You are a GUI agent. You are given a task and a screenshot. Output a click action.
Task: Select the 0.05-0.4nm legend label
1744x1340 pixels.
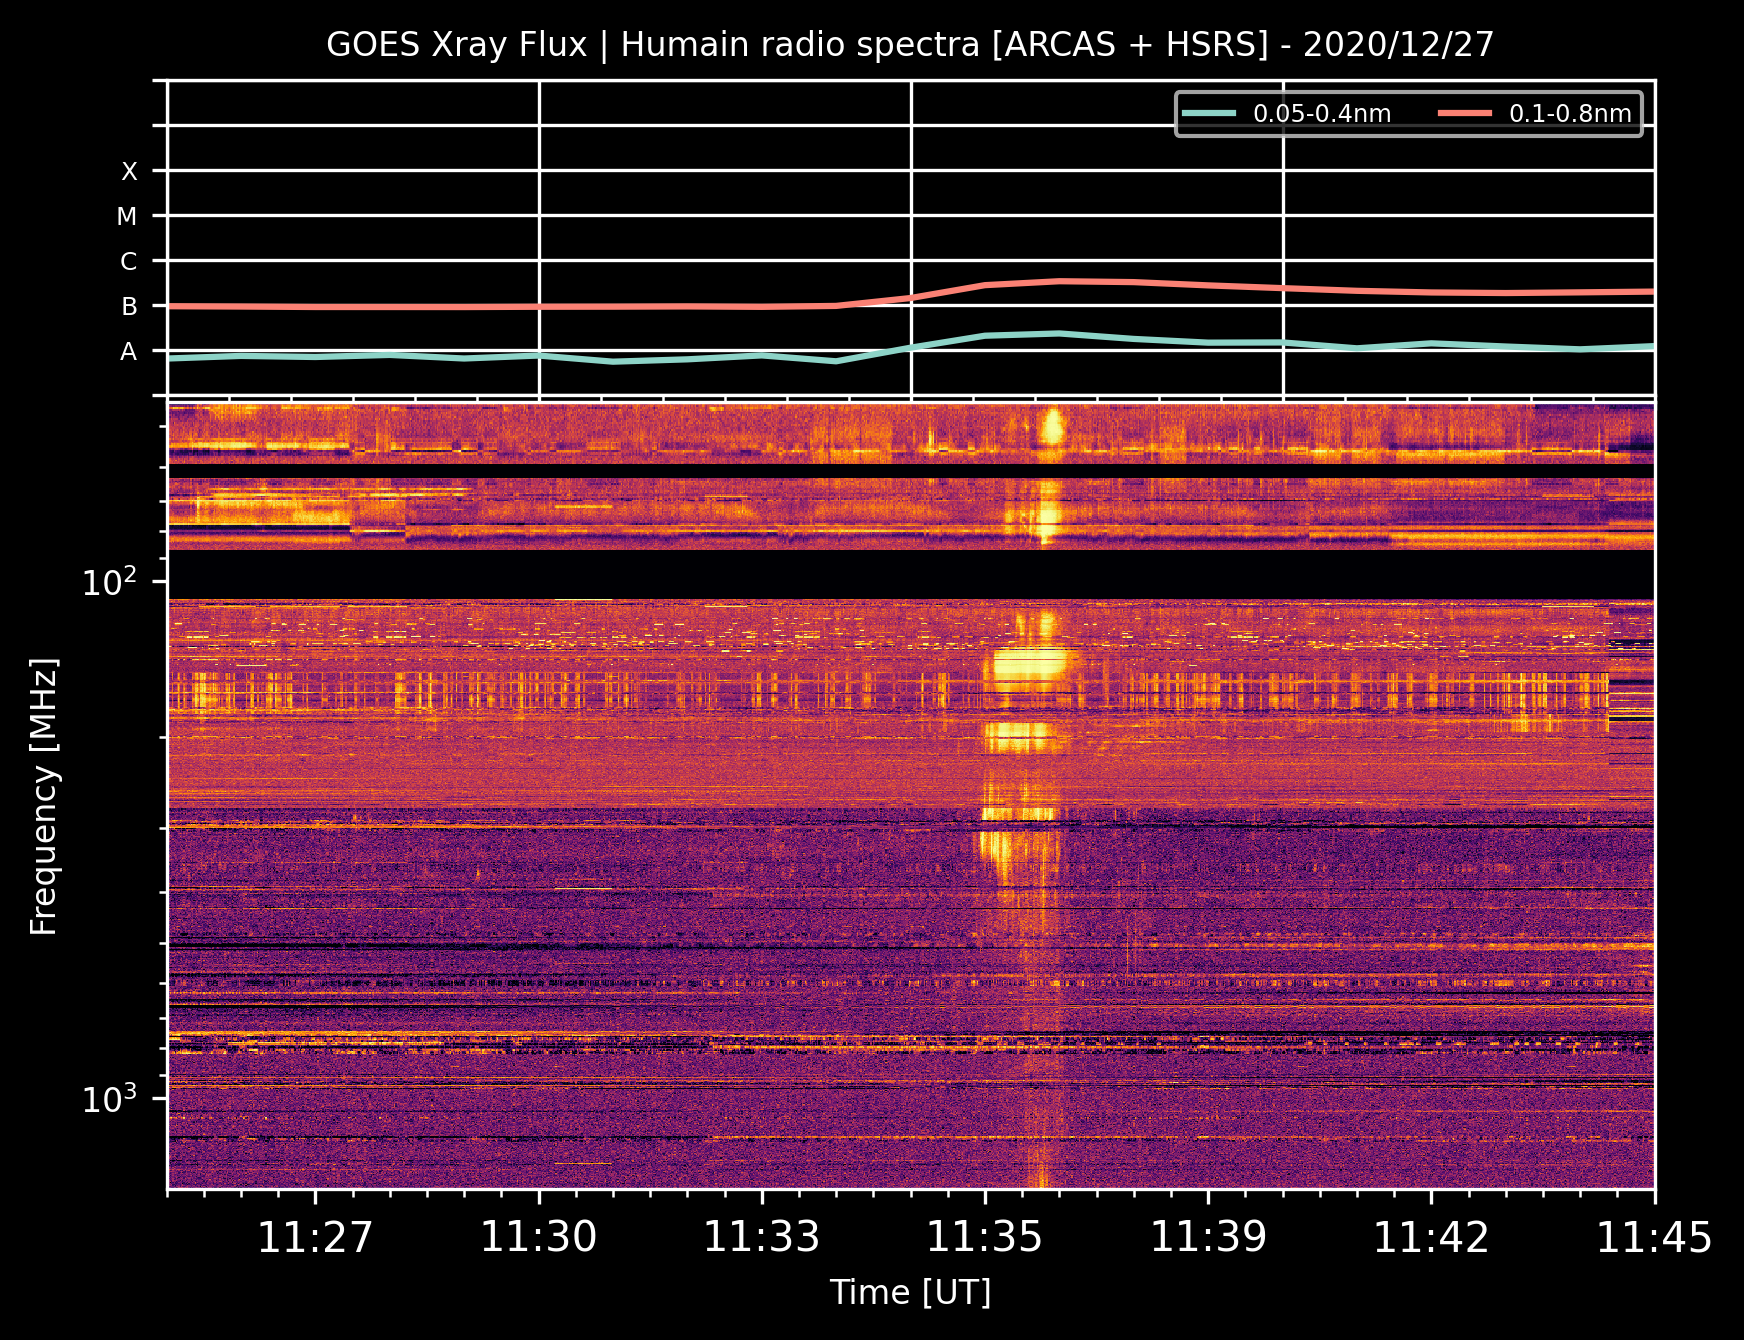[1322, 114]
